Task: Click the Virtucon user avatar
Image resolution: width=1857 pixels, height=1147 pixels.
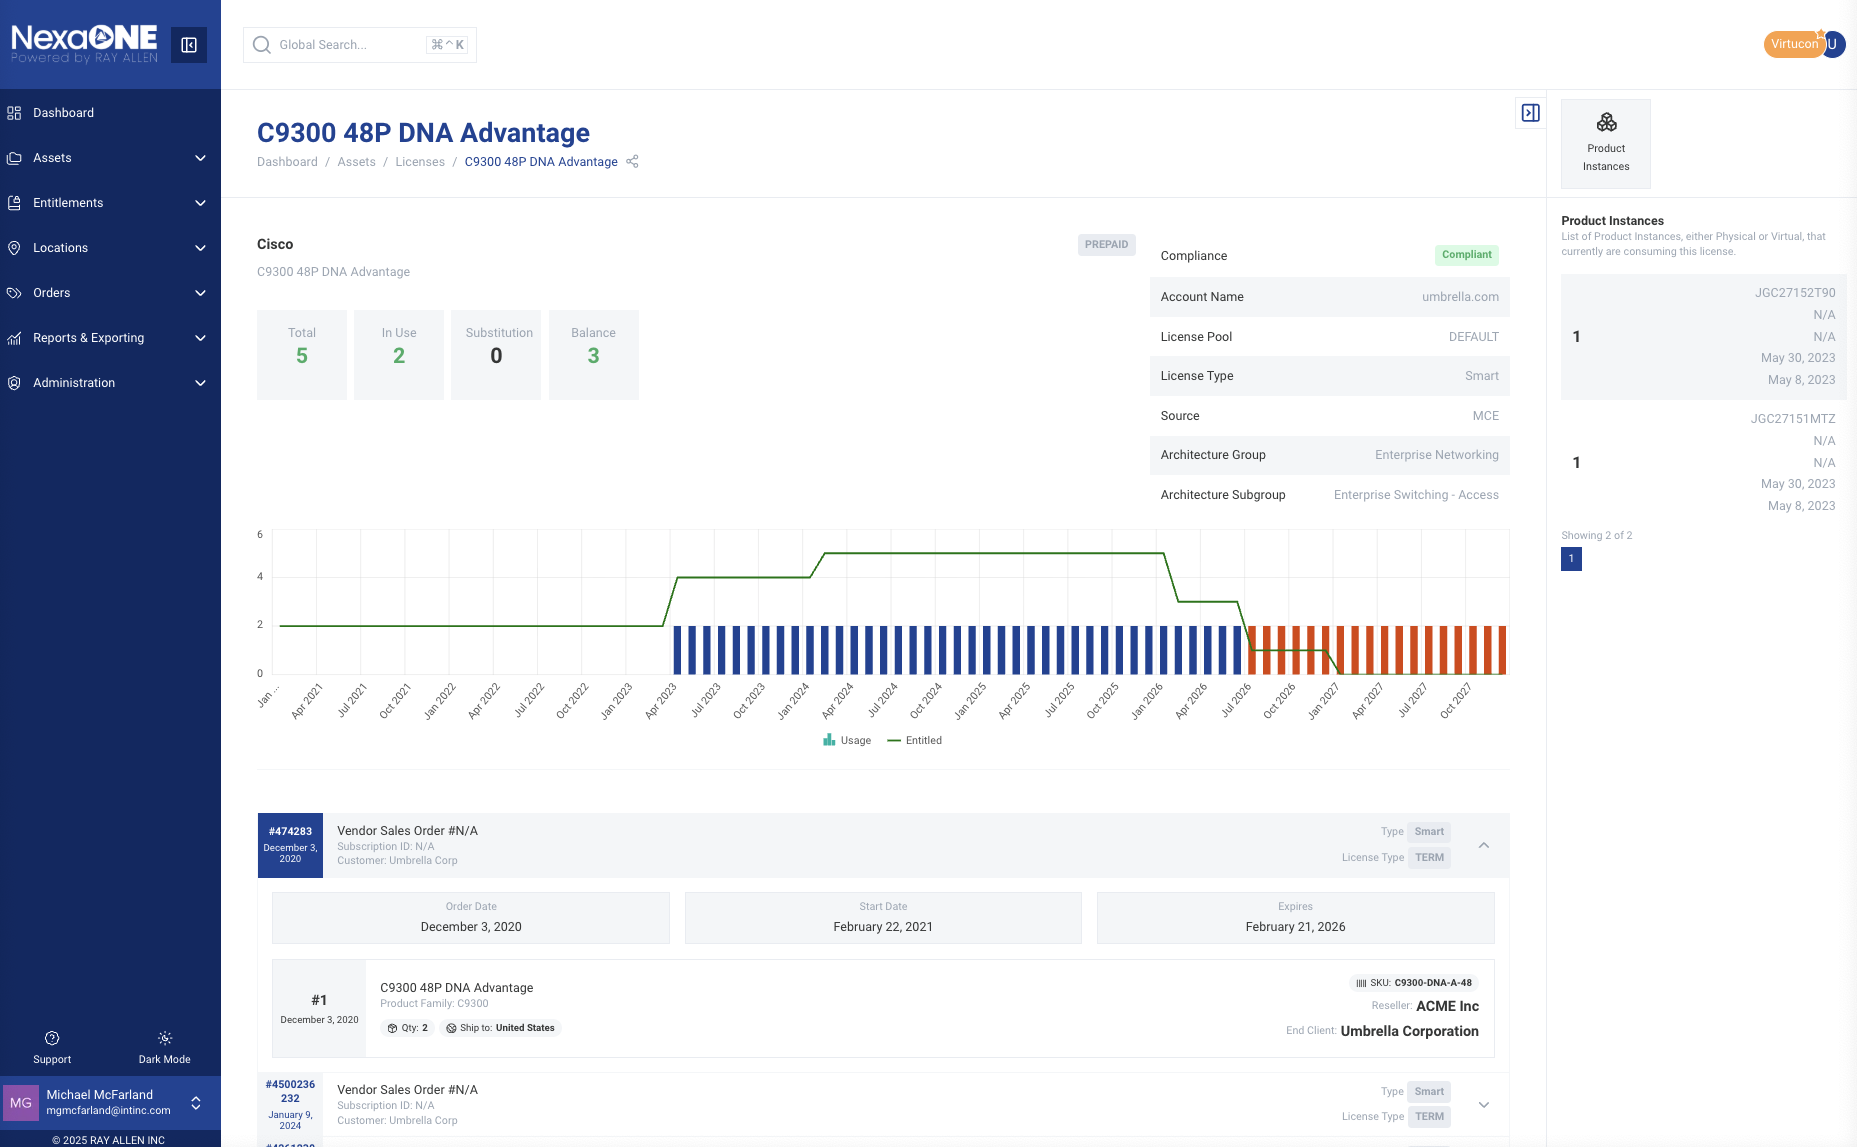Action: [1832, 44]
